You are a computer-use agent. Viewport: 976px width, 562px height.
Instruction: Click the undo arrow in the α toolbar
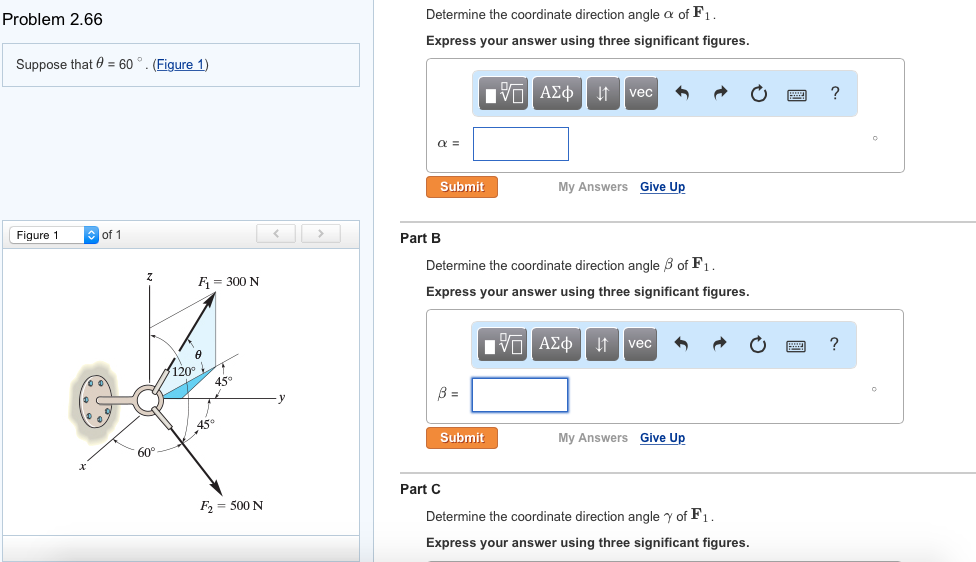pyautogui.click(x=683, y=94)
